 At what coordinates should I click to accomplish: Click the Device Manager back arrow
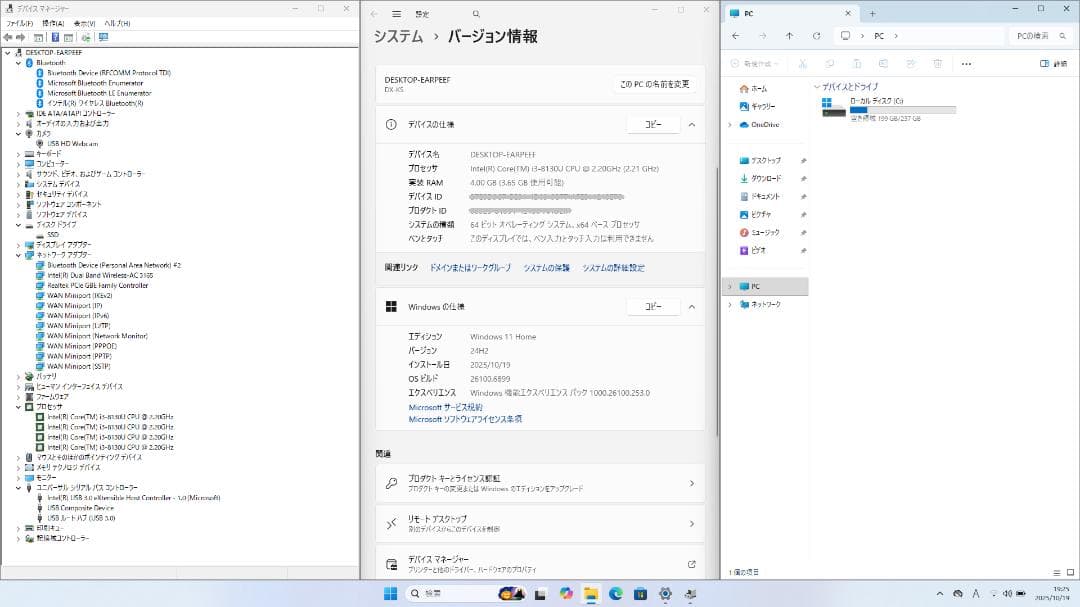click(8, 38)
